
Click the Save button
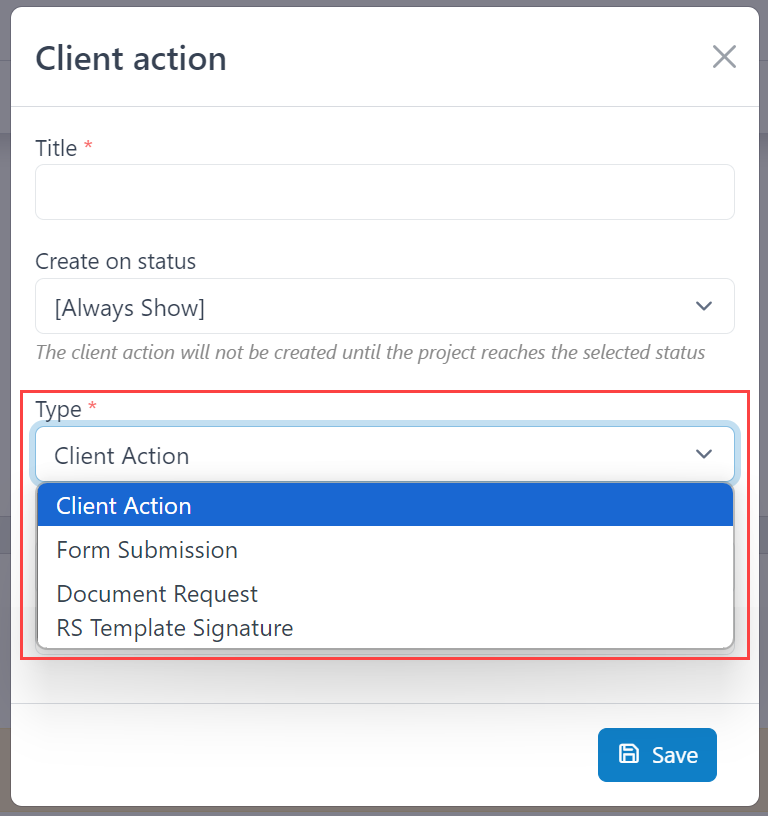(657, 755)
